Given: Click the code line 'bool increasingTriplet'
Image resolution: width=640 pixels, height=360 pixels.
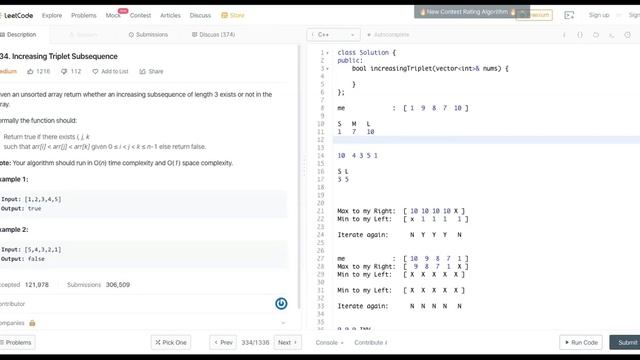Looking at the screenshot, I should click(430, 69).
